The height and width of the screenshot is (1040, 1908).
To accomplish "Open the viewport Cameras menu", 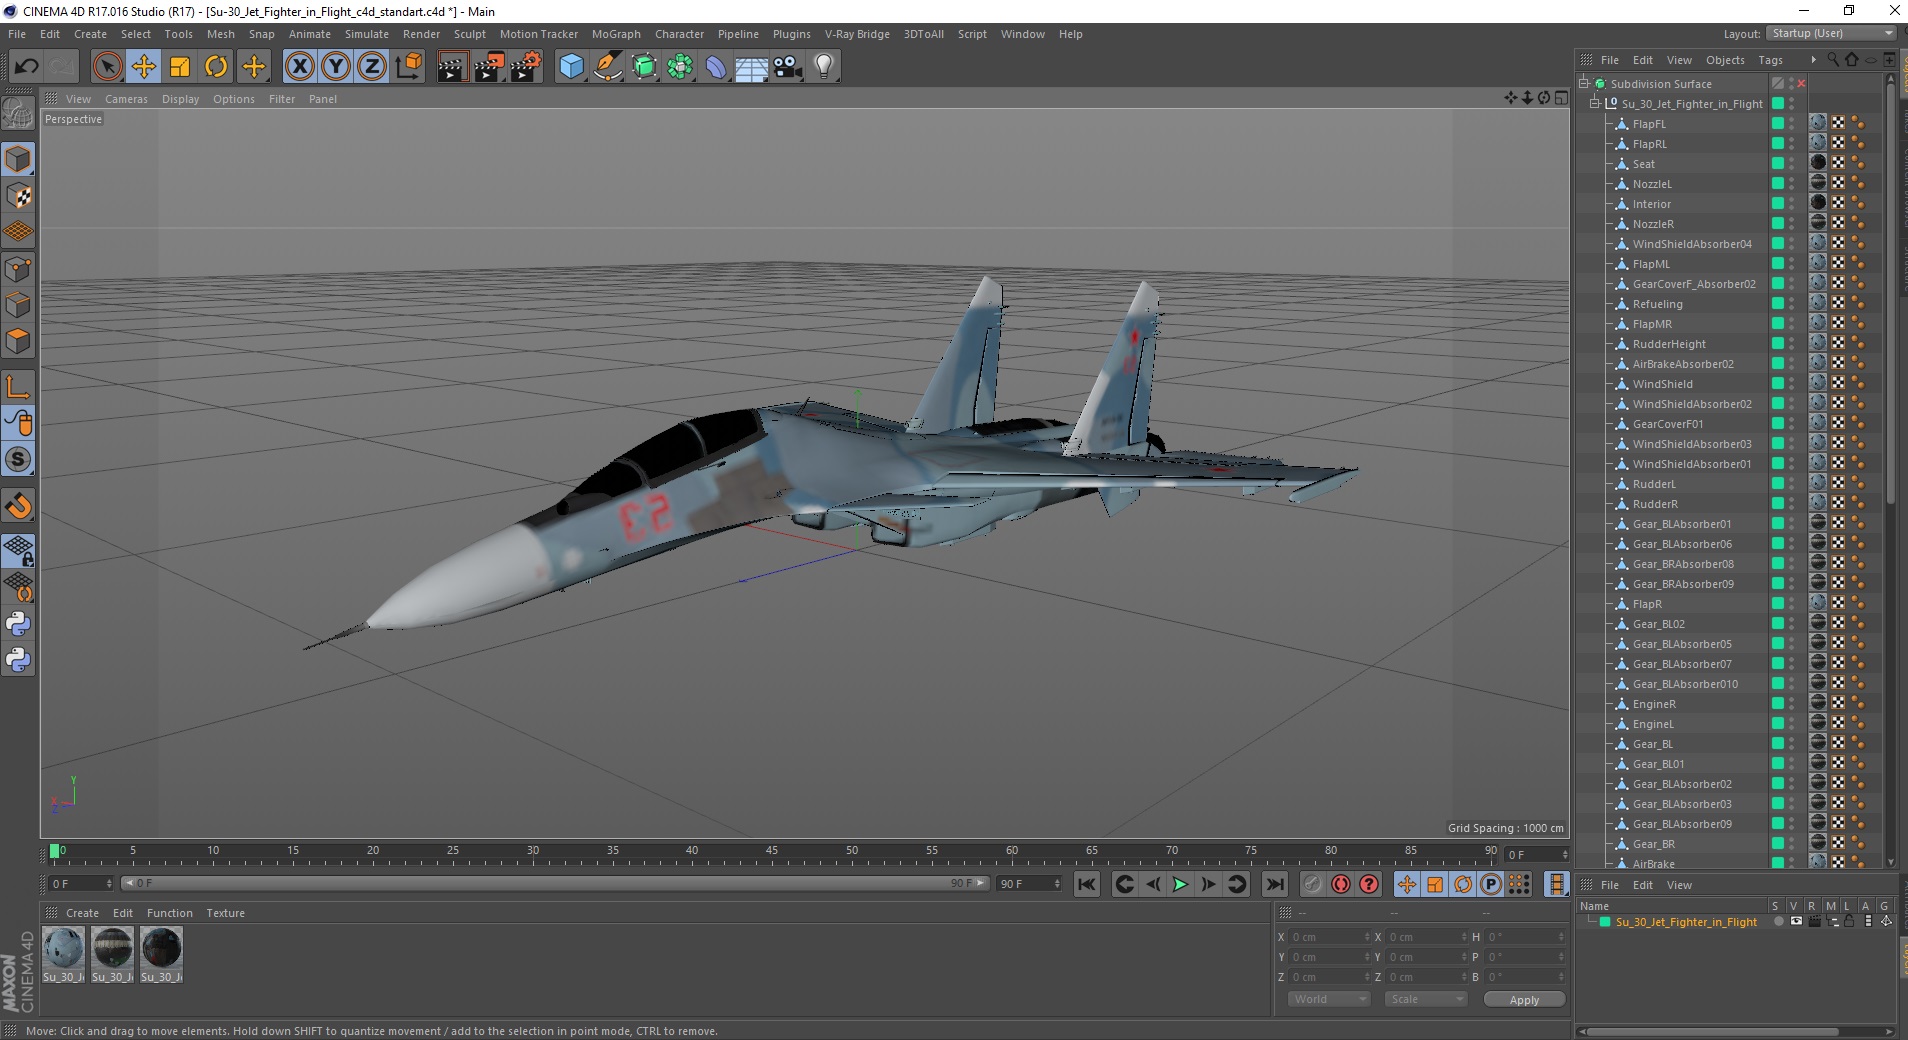I will [x=126, y=99].
